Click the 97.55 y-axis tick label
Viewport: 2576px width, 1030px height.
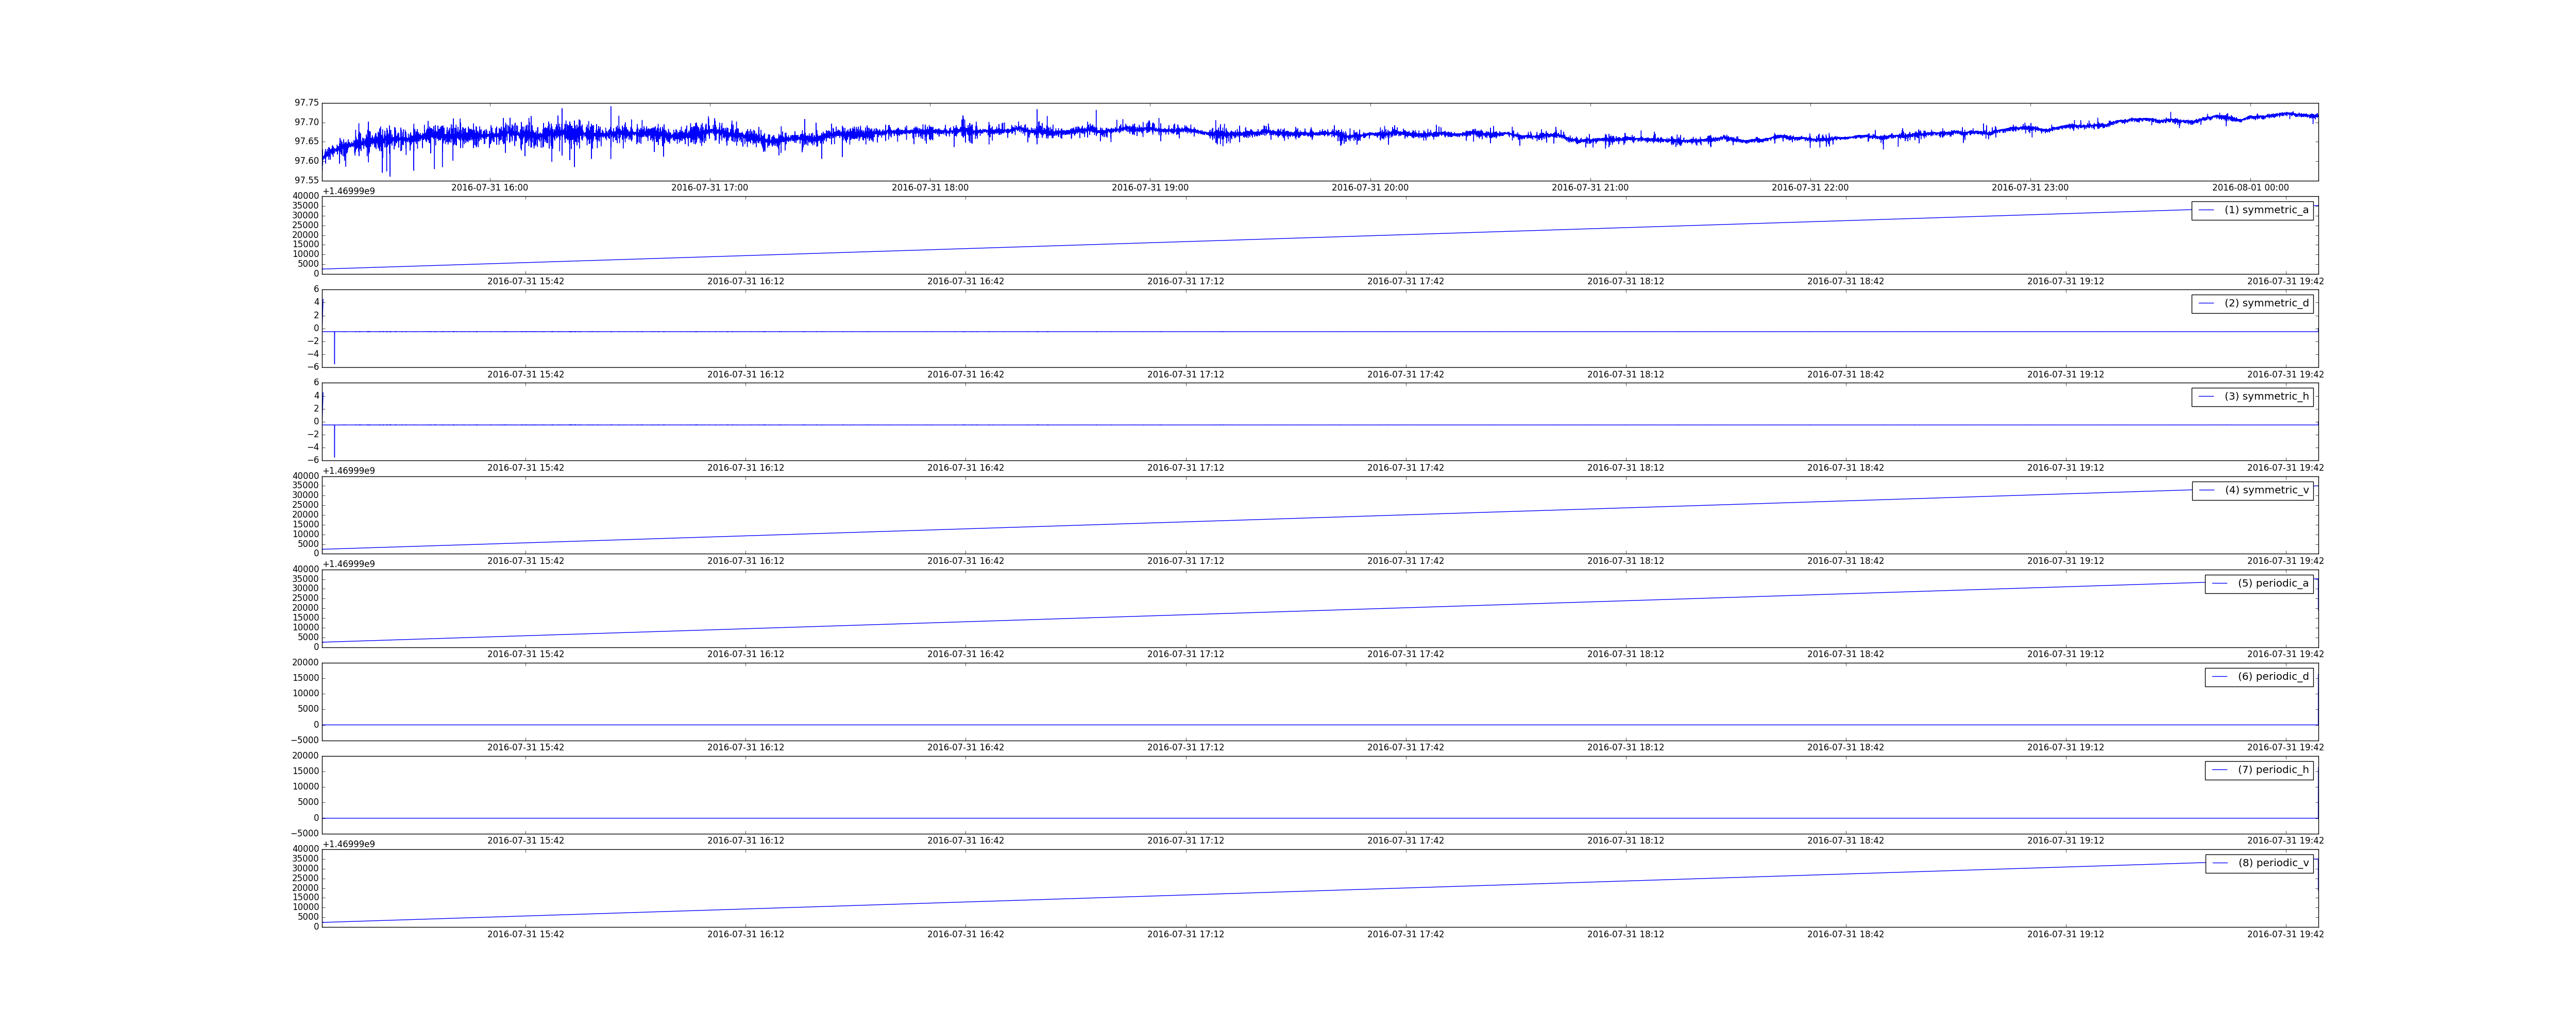pyautogui.click(x=307, y=180)
